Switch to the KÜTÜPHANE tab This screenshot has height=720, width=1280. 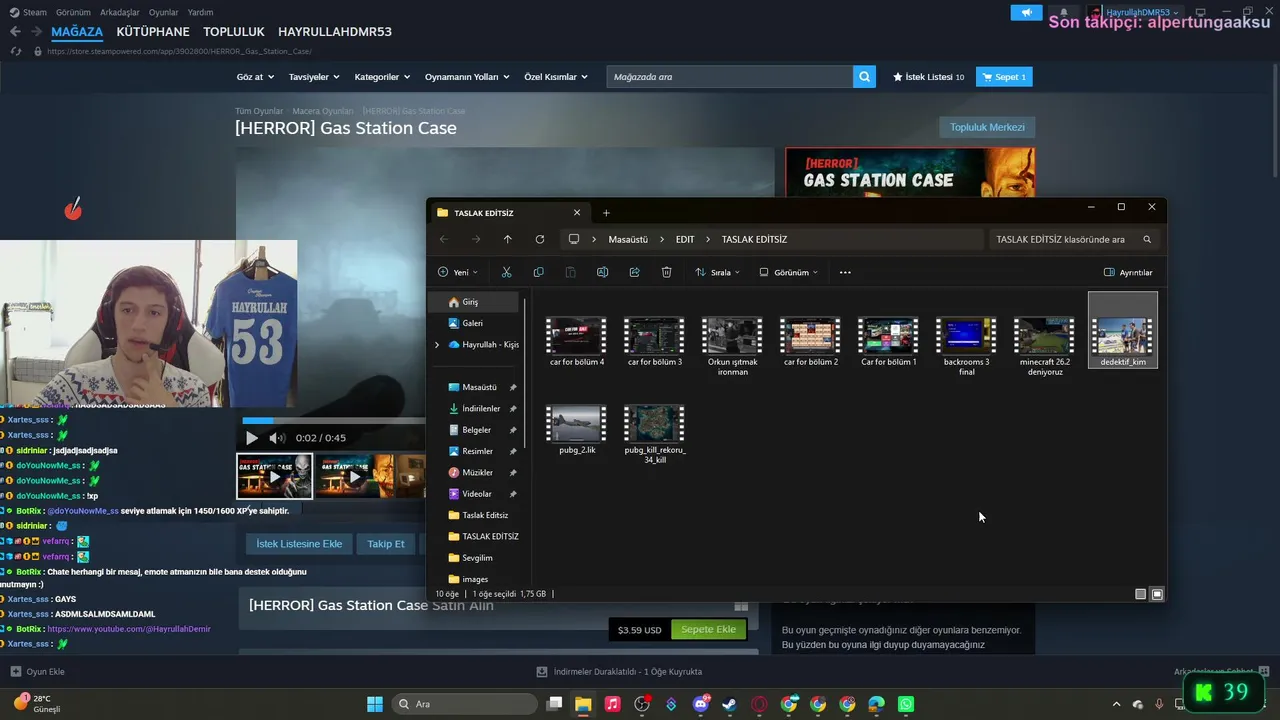(153, 32)
